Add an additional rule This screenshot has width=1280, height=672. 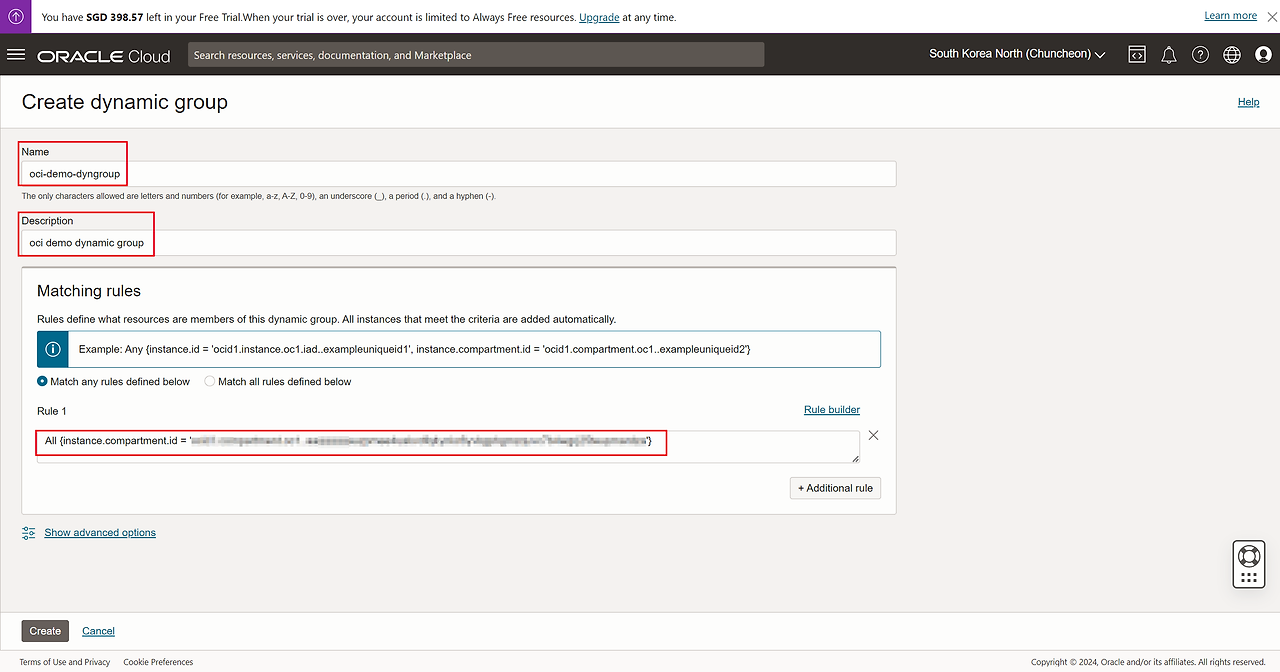(x=835, y=488)
